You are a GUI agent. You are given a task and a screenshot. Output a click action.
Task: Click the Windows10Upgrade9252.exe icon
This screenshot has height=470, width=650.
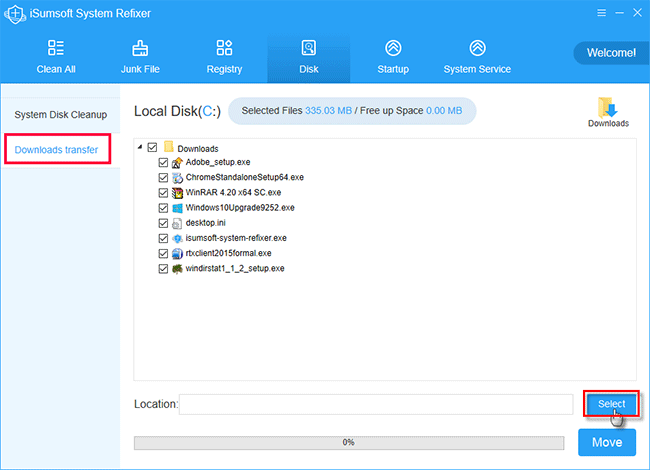point(177,208)
